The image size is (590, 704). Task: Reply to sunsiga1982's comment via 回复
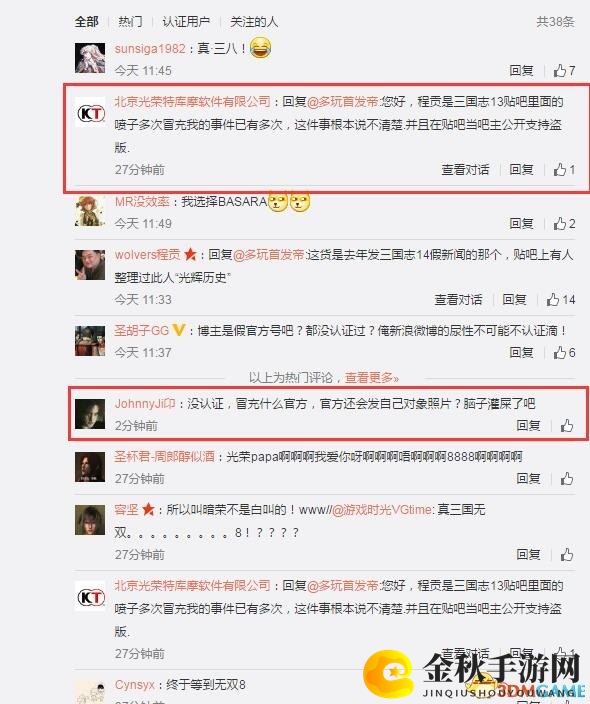[521, 70]
